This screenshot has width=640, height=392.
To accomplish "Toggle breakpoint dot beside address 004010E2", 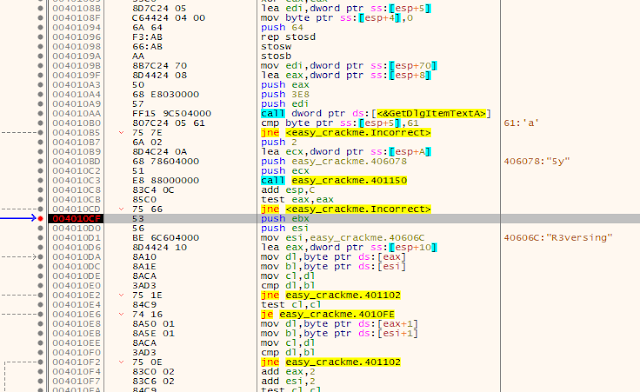I will coord(40,295).
